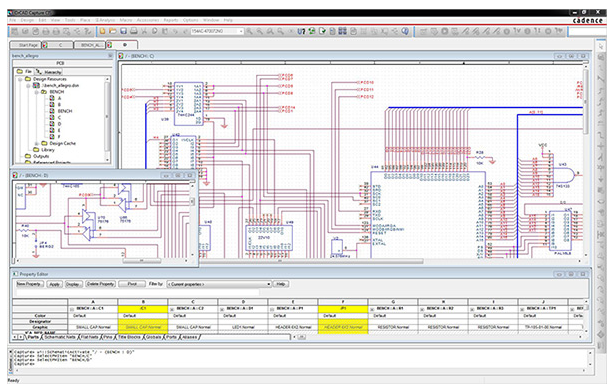Open the part selection combo box dropdown
This screenshot has width=616, height=389.
pos(241,31)
